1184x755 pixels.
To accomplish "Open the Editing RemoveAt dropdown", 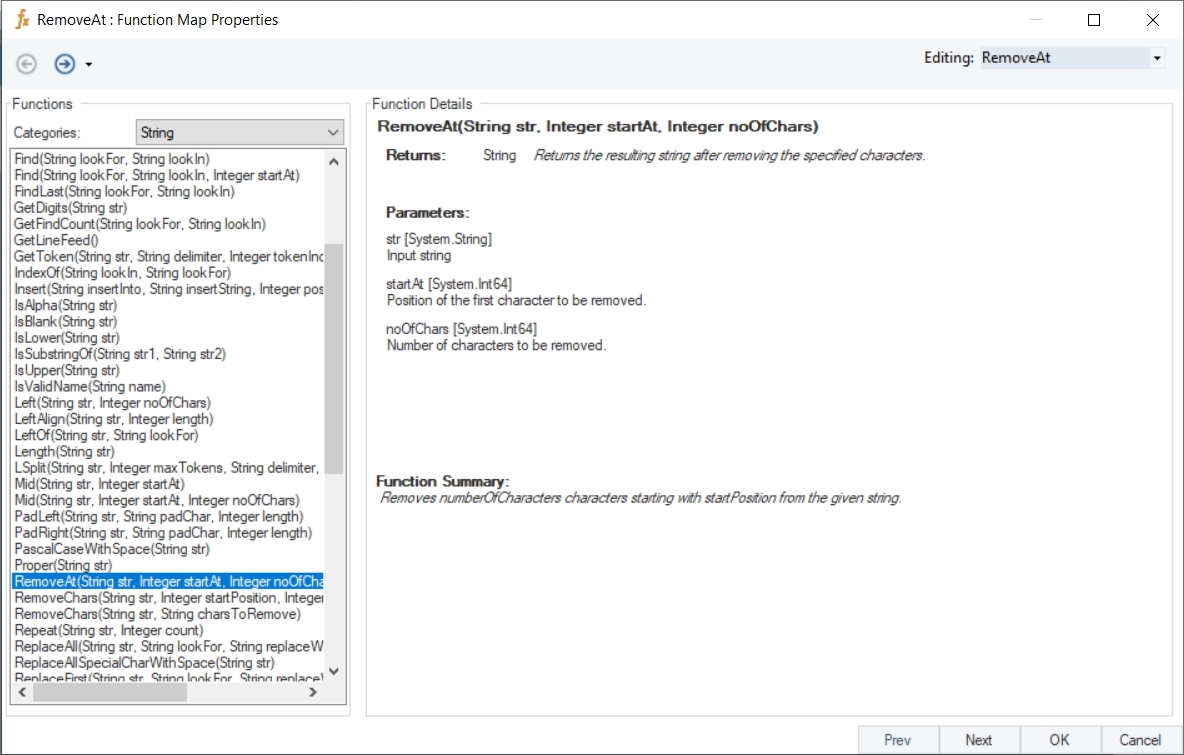I will tap(1157, 58).
